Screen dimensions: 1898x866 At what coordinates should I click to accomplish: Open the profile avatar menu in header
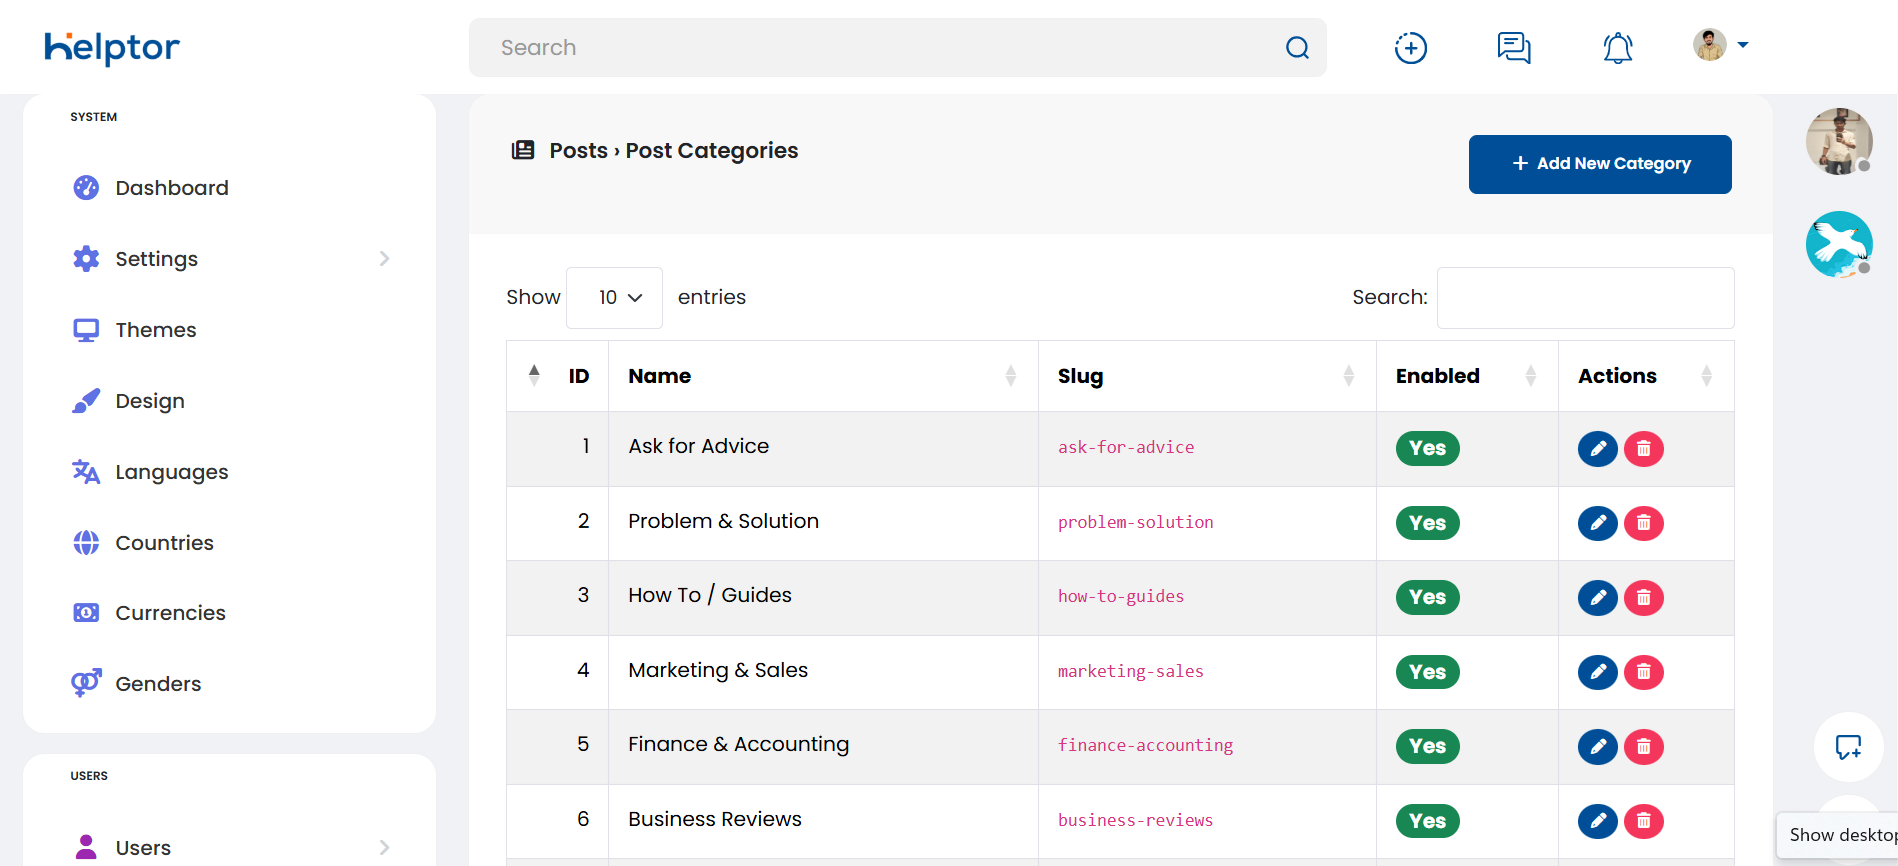1720,45
